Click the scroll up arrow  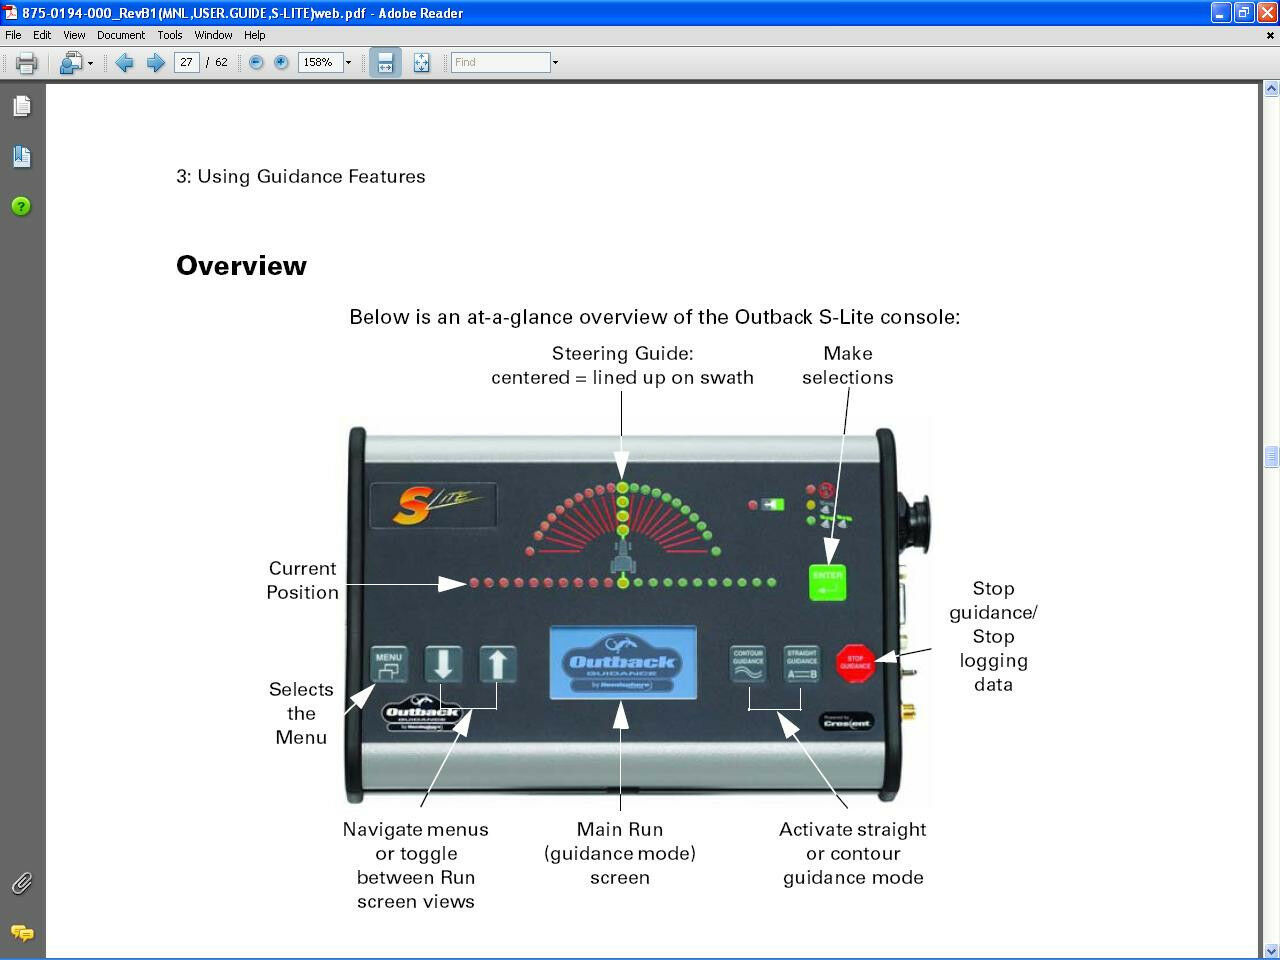tap(1271, 89)
